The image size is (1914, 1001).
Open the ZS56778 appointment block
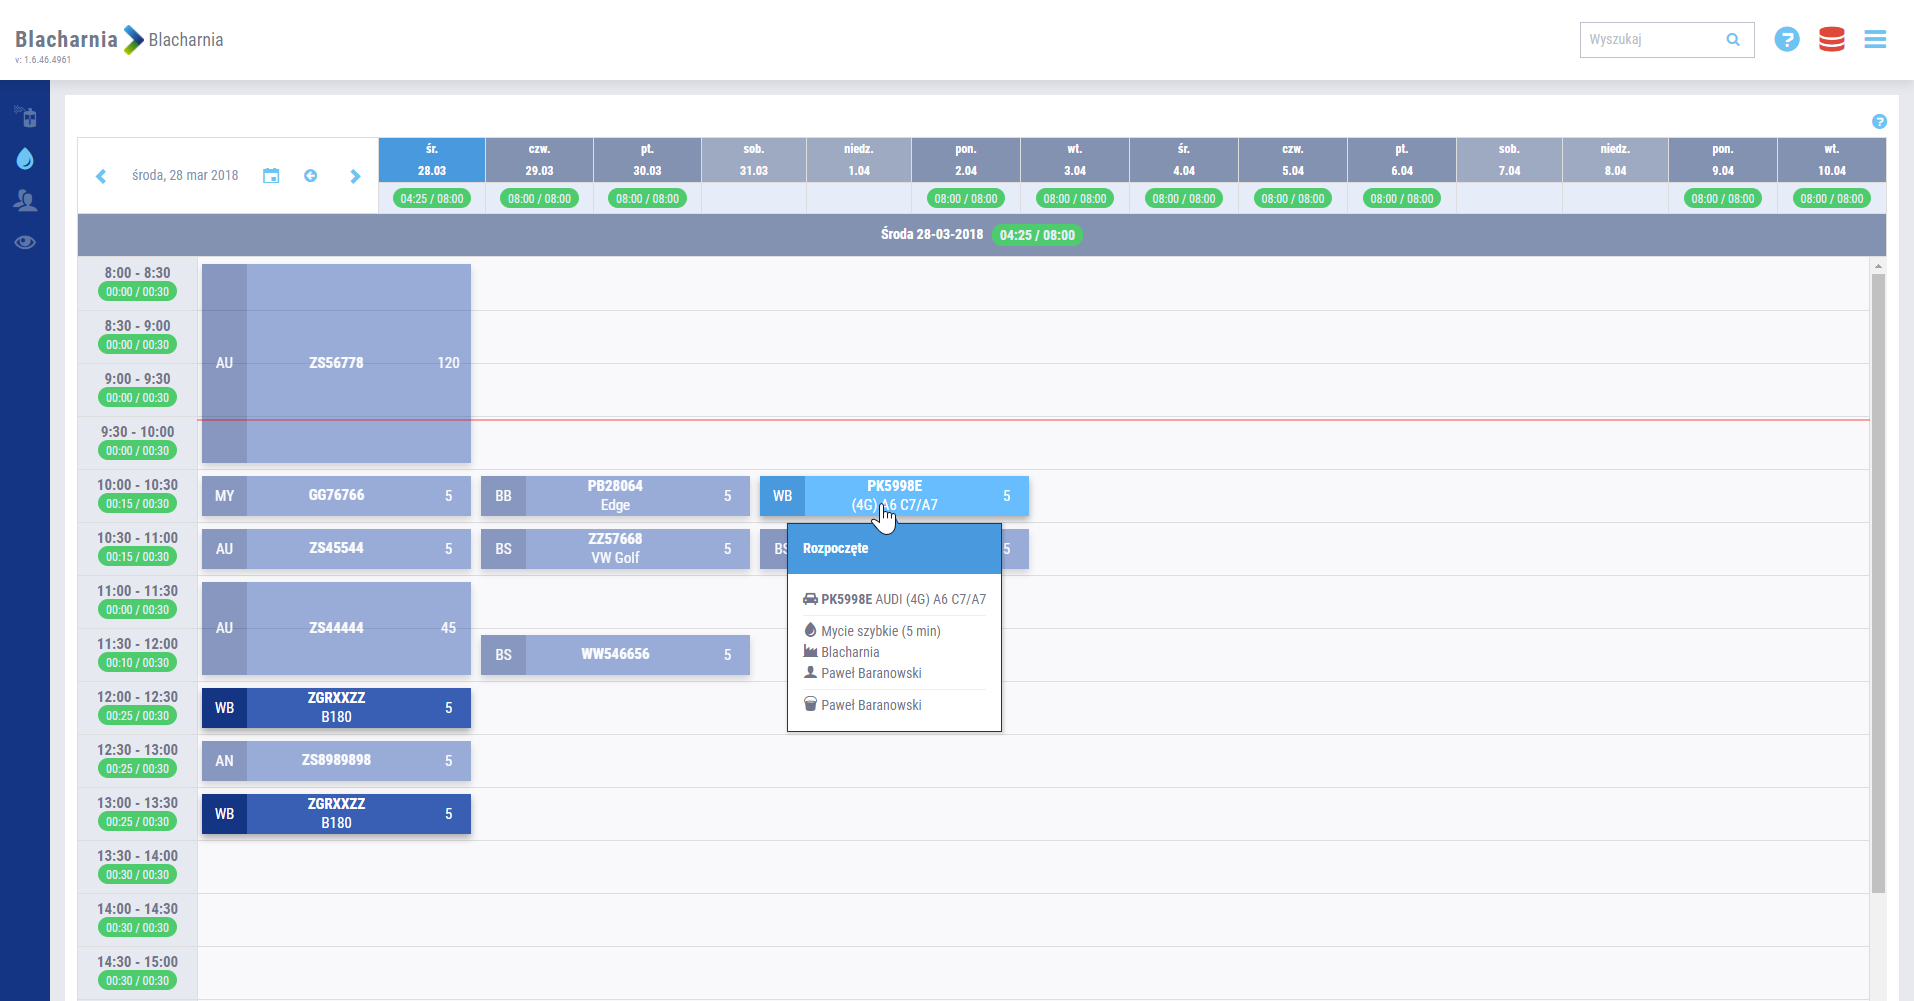point(336,363)
